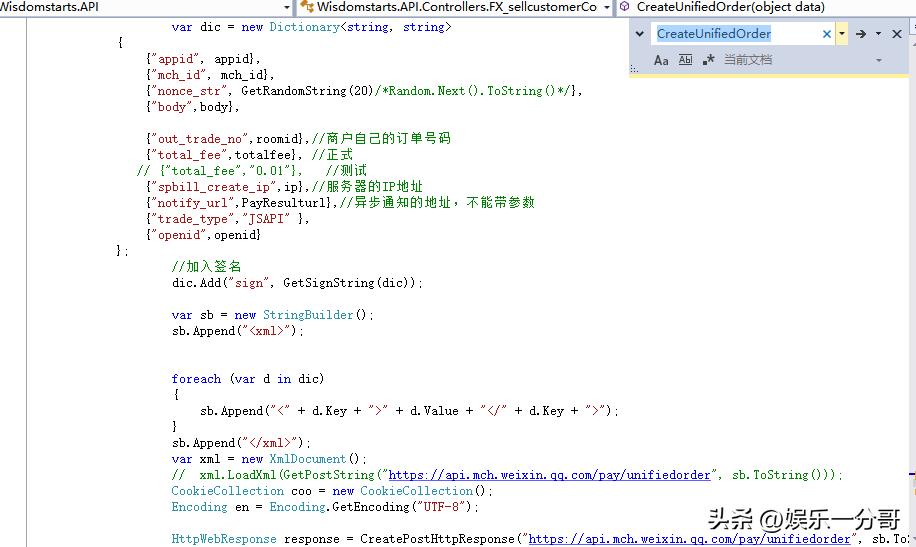Click the method cube icon beside CreateUnifiedOrder
This screenshot has height=547, width=916.
(625, 7)
